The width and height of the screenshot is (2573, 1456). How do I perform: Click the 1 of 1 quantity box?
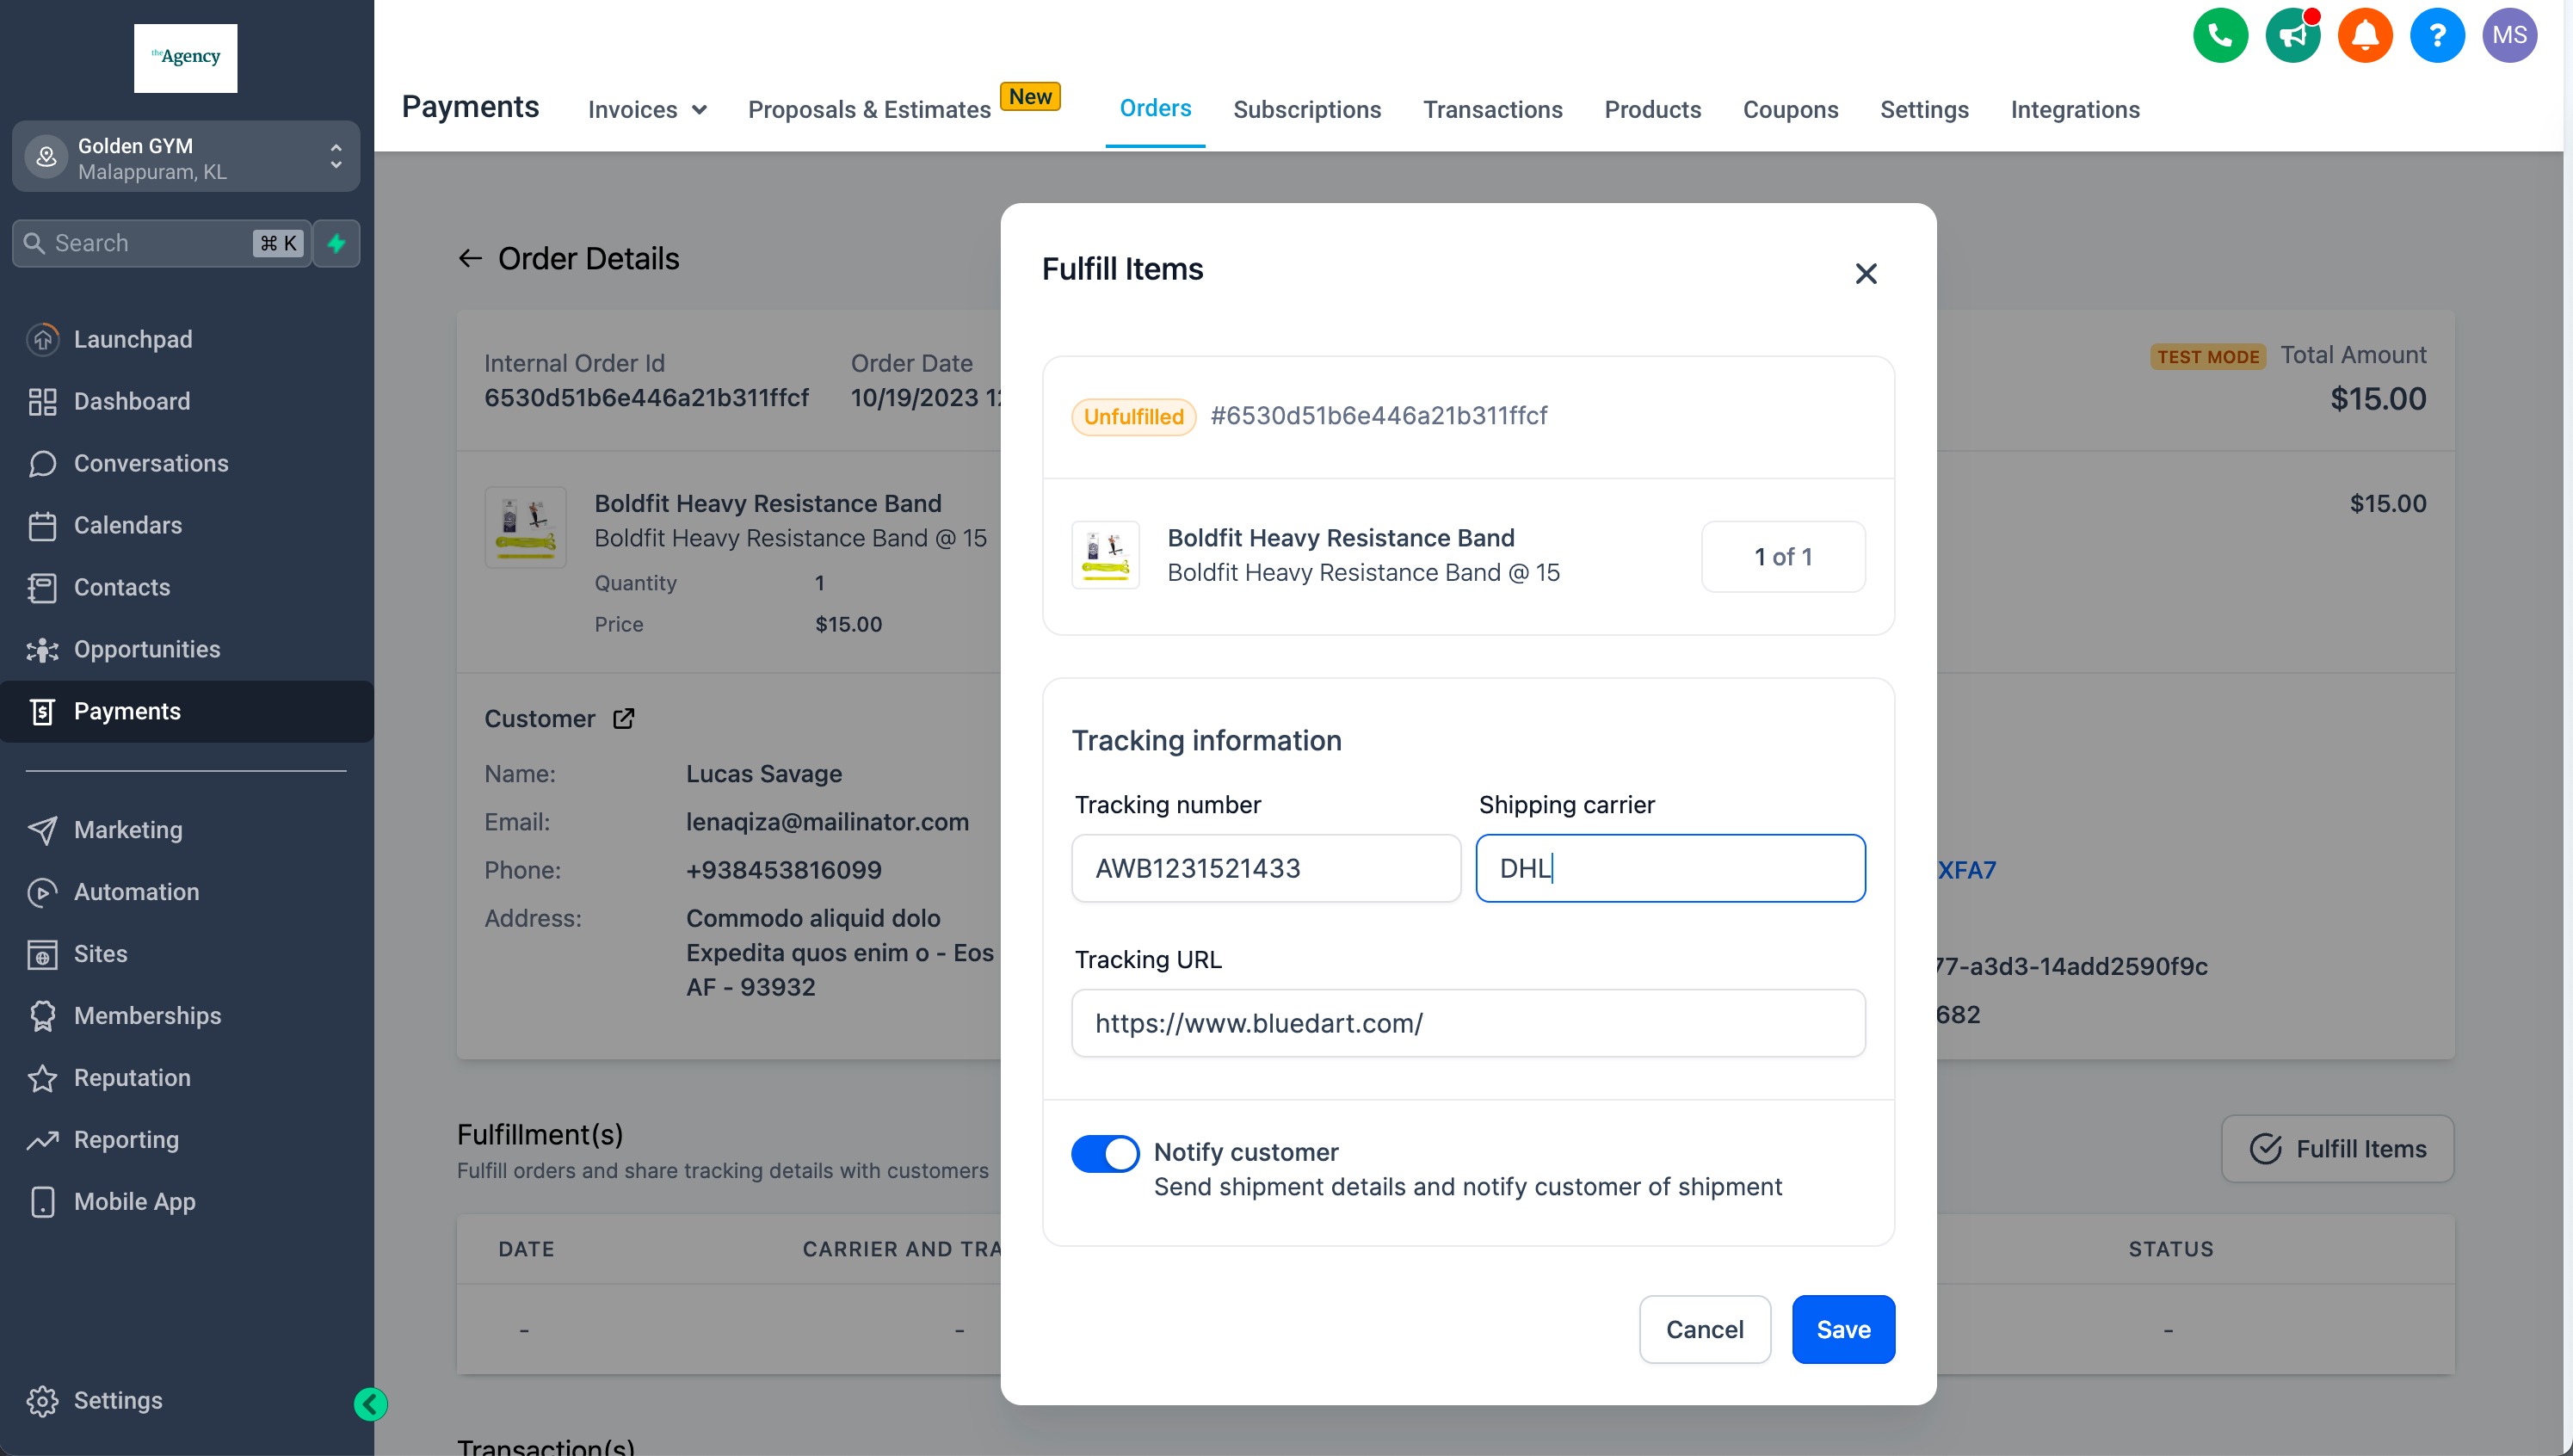[x=1782, y=557]
